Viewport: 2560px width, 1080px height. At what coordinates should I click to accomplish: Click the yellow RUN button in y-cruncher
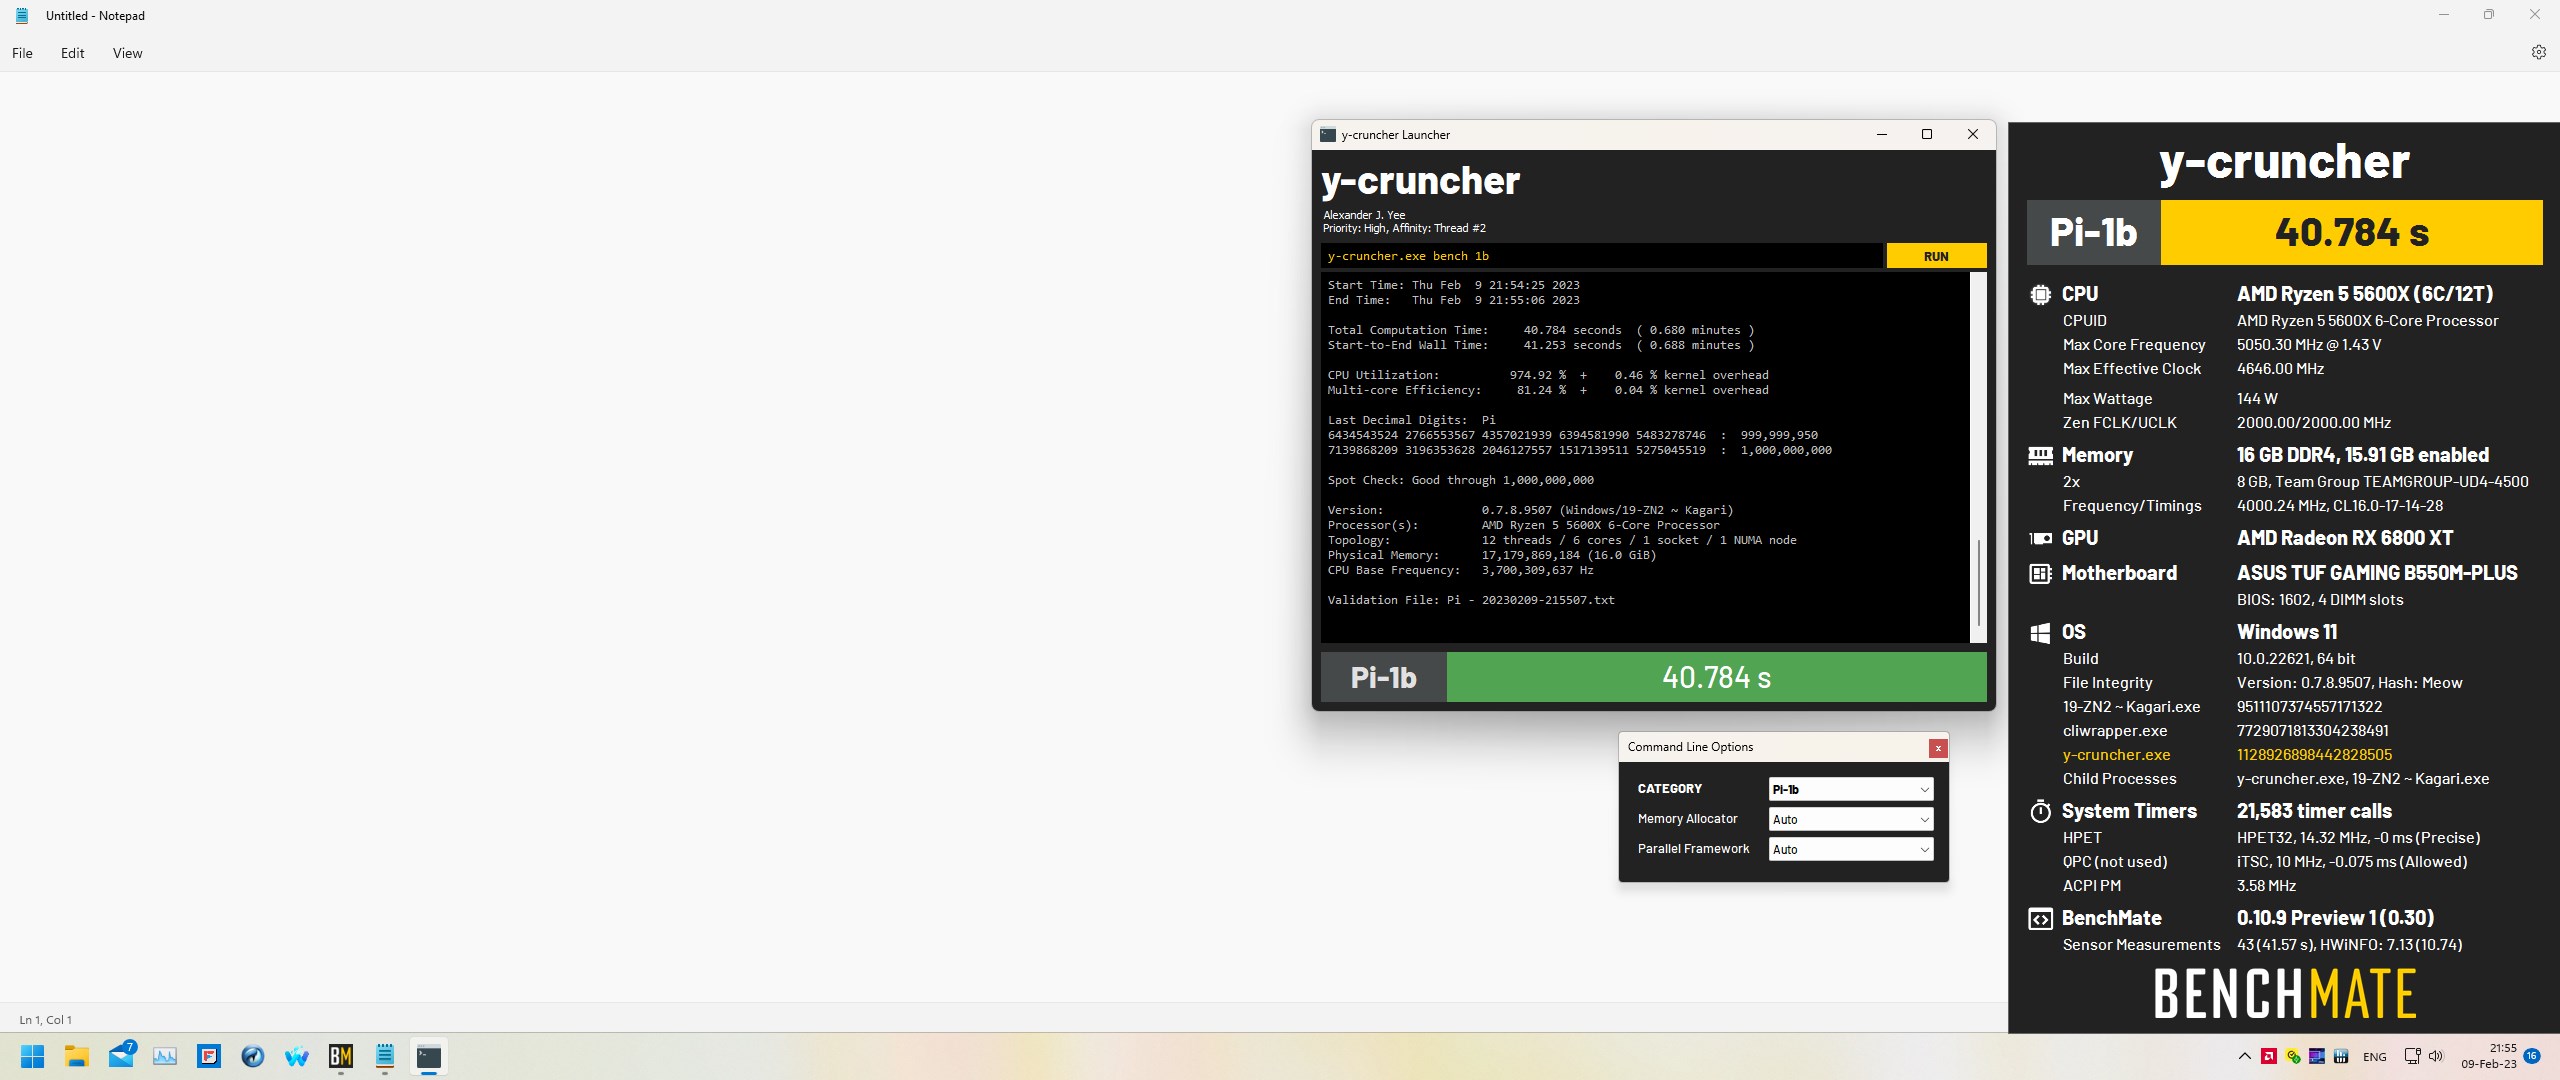tap(1936, 256)
